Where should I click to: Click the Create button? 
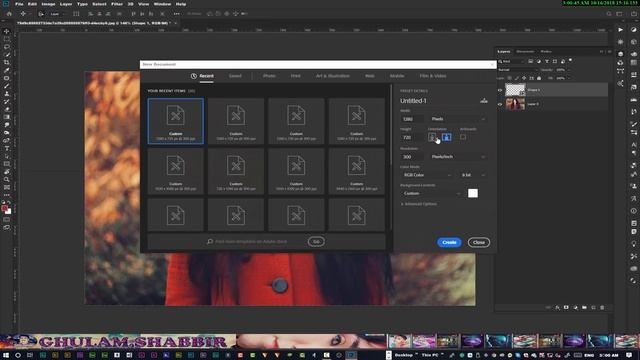pyautogui.click(x=449, y=242)
